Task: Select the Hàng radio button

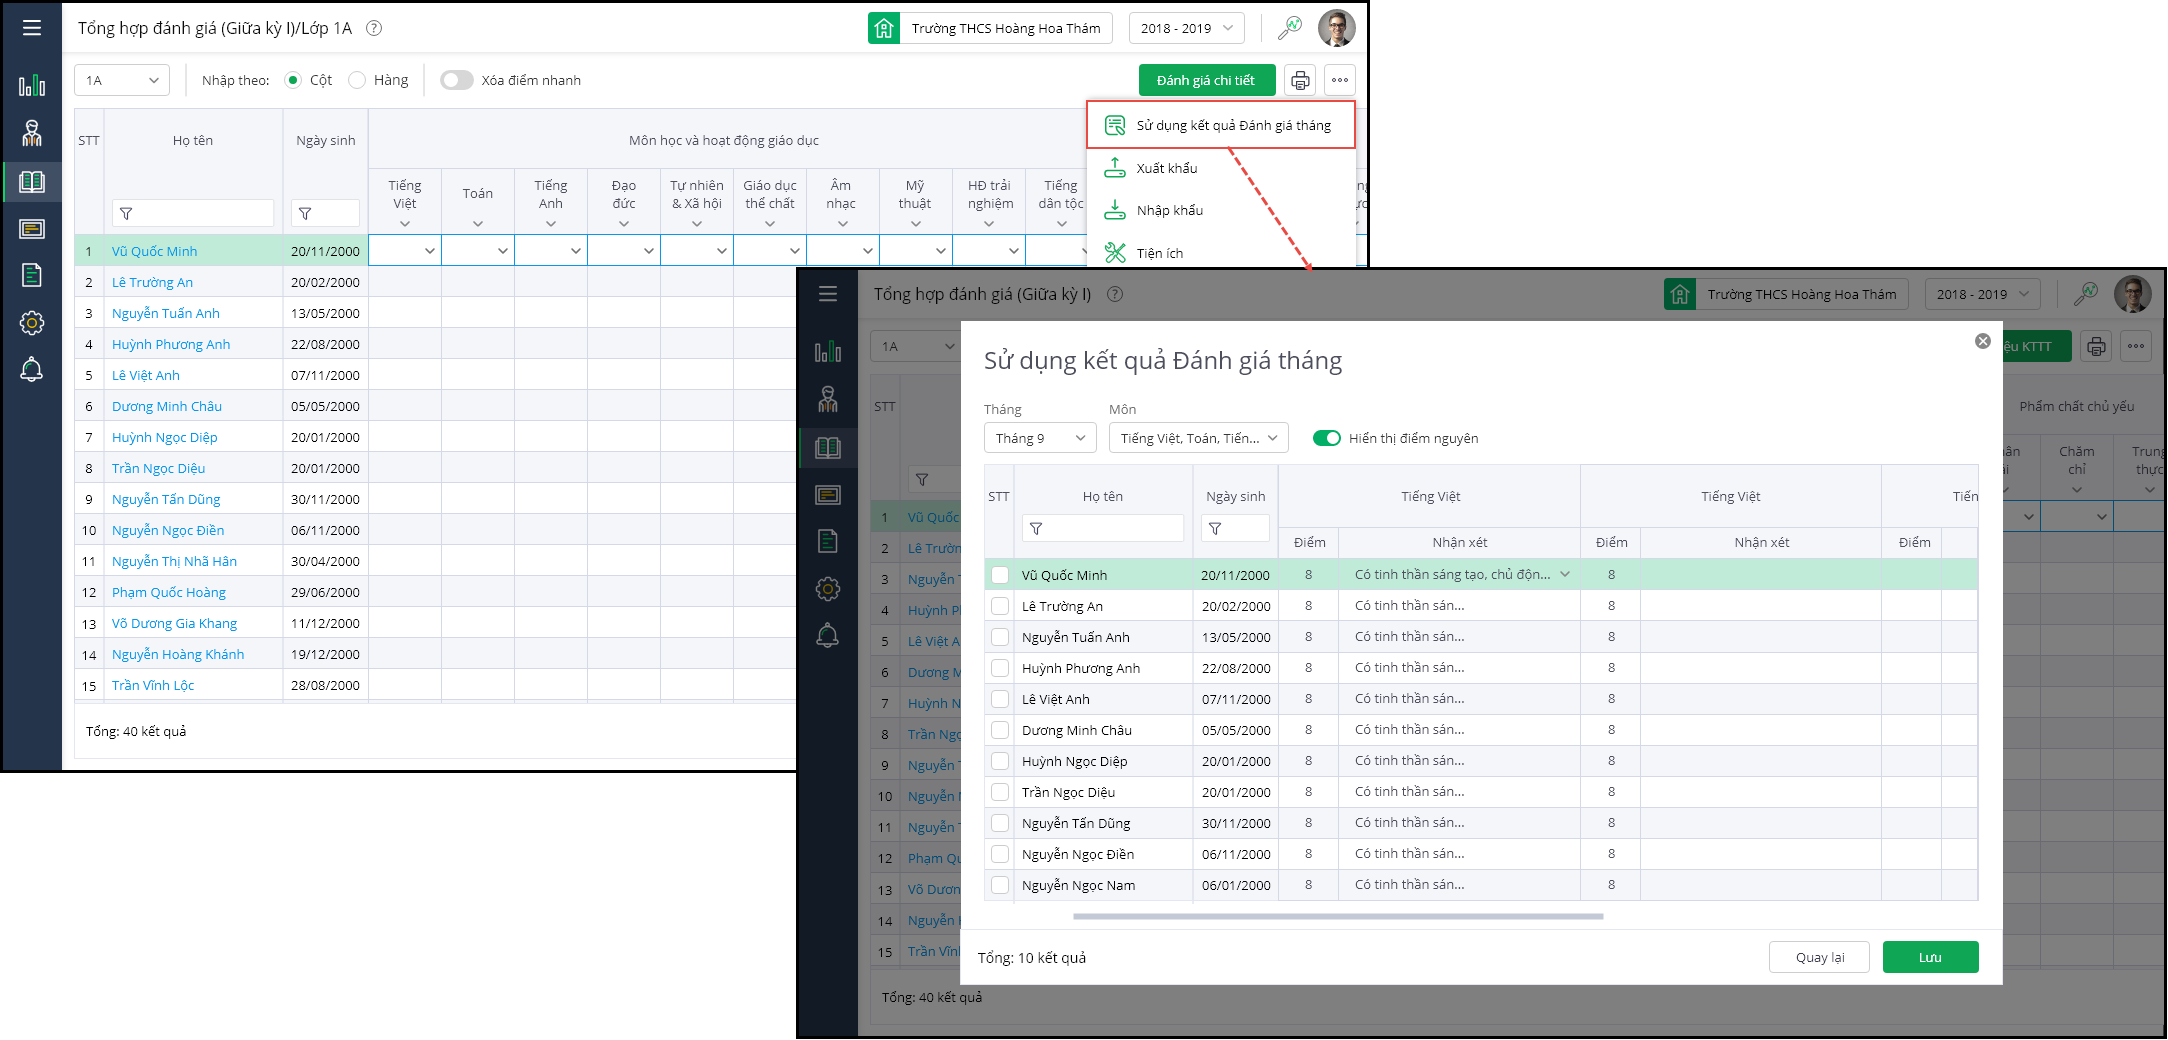Action: tap(357, 80)
